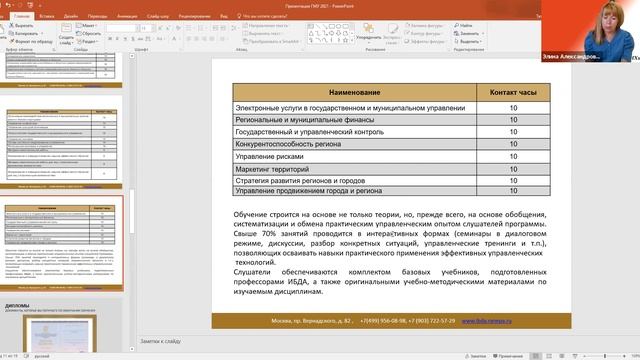
Task: Open the Section (Раздел) dropdown
Action: [87, 42]
